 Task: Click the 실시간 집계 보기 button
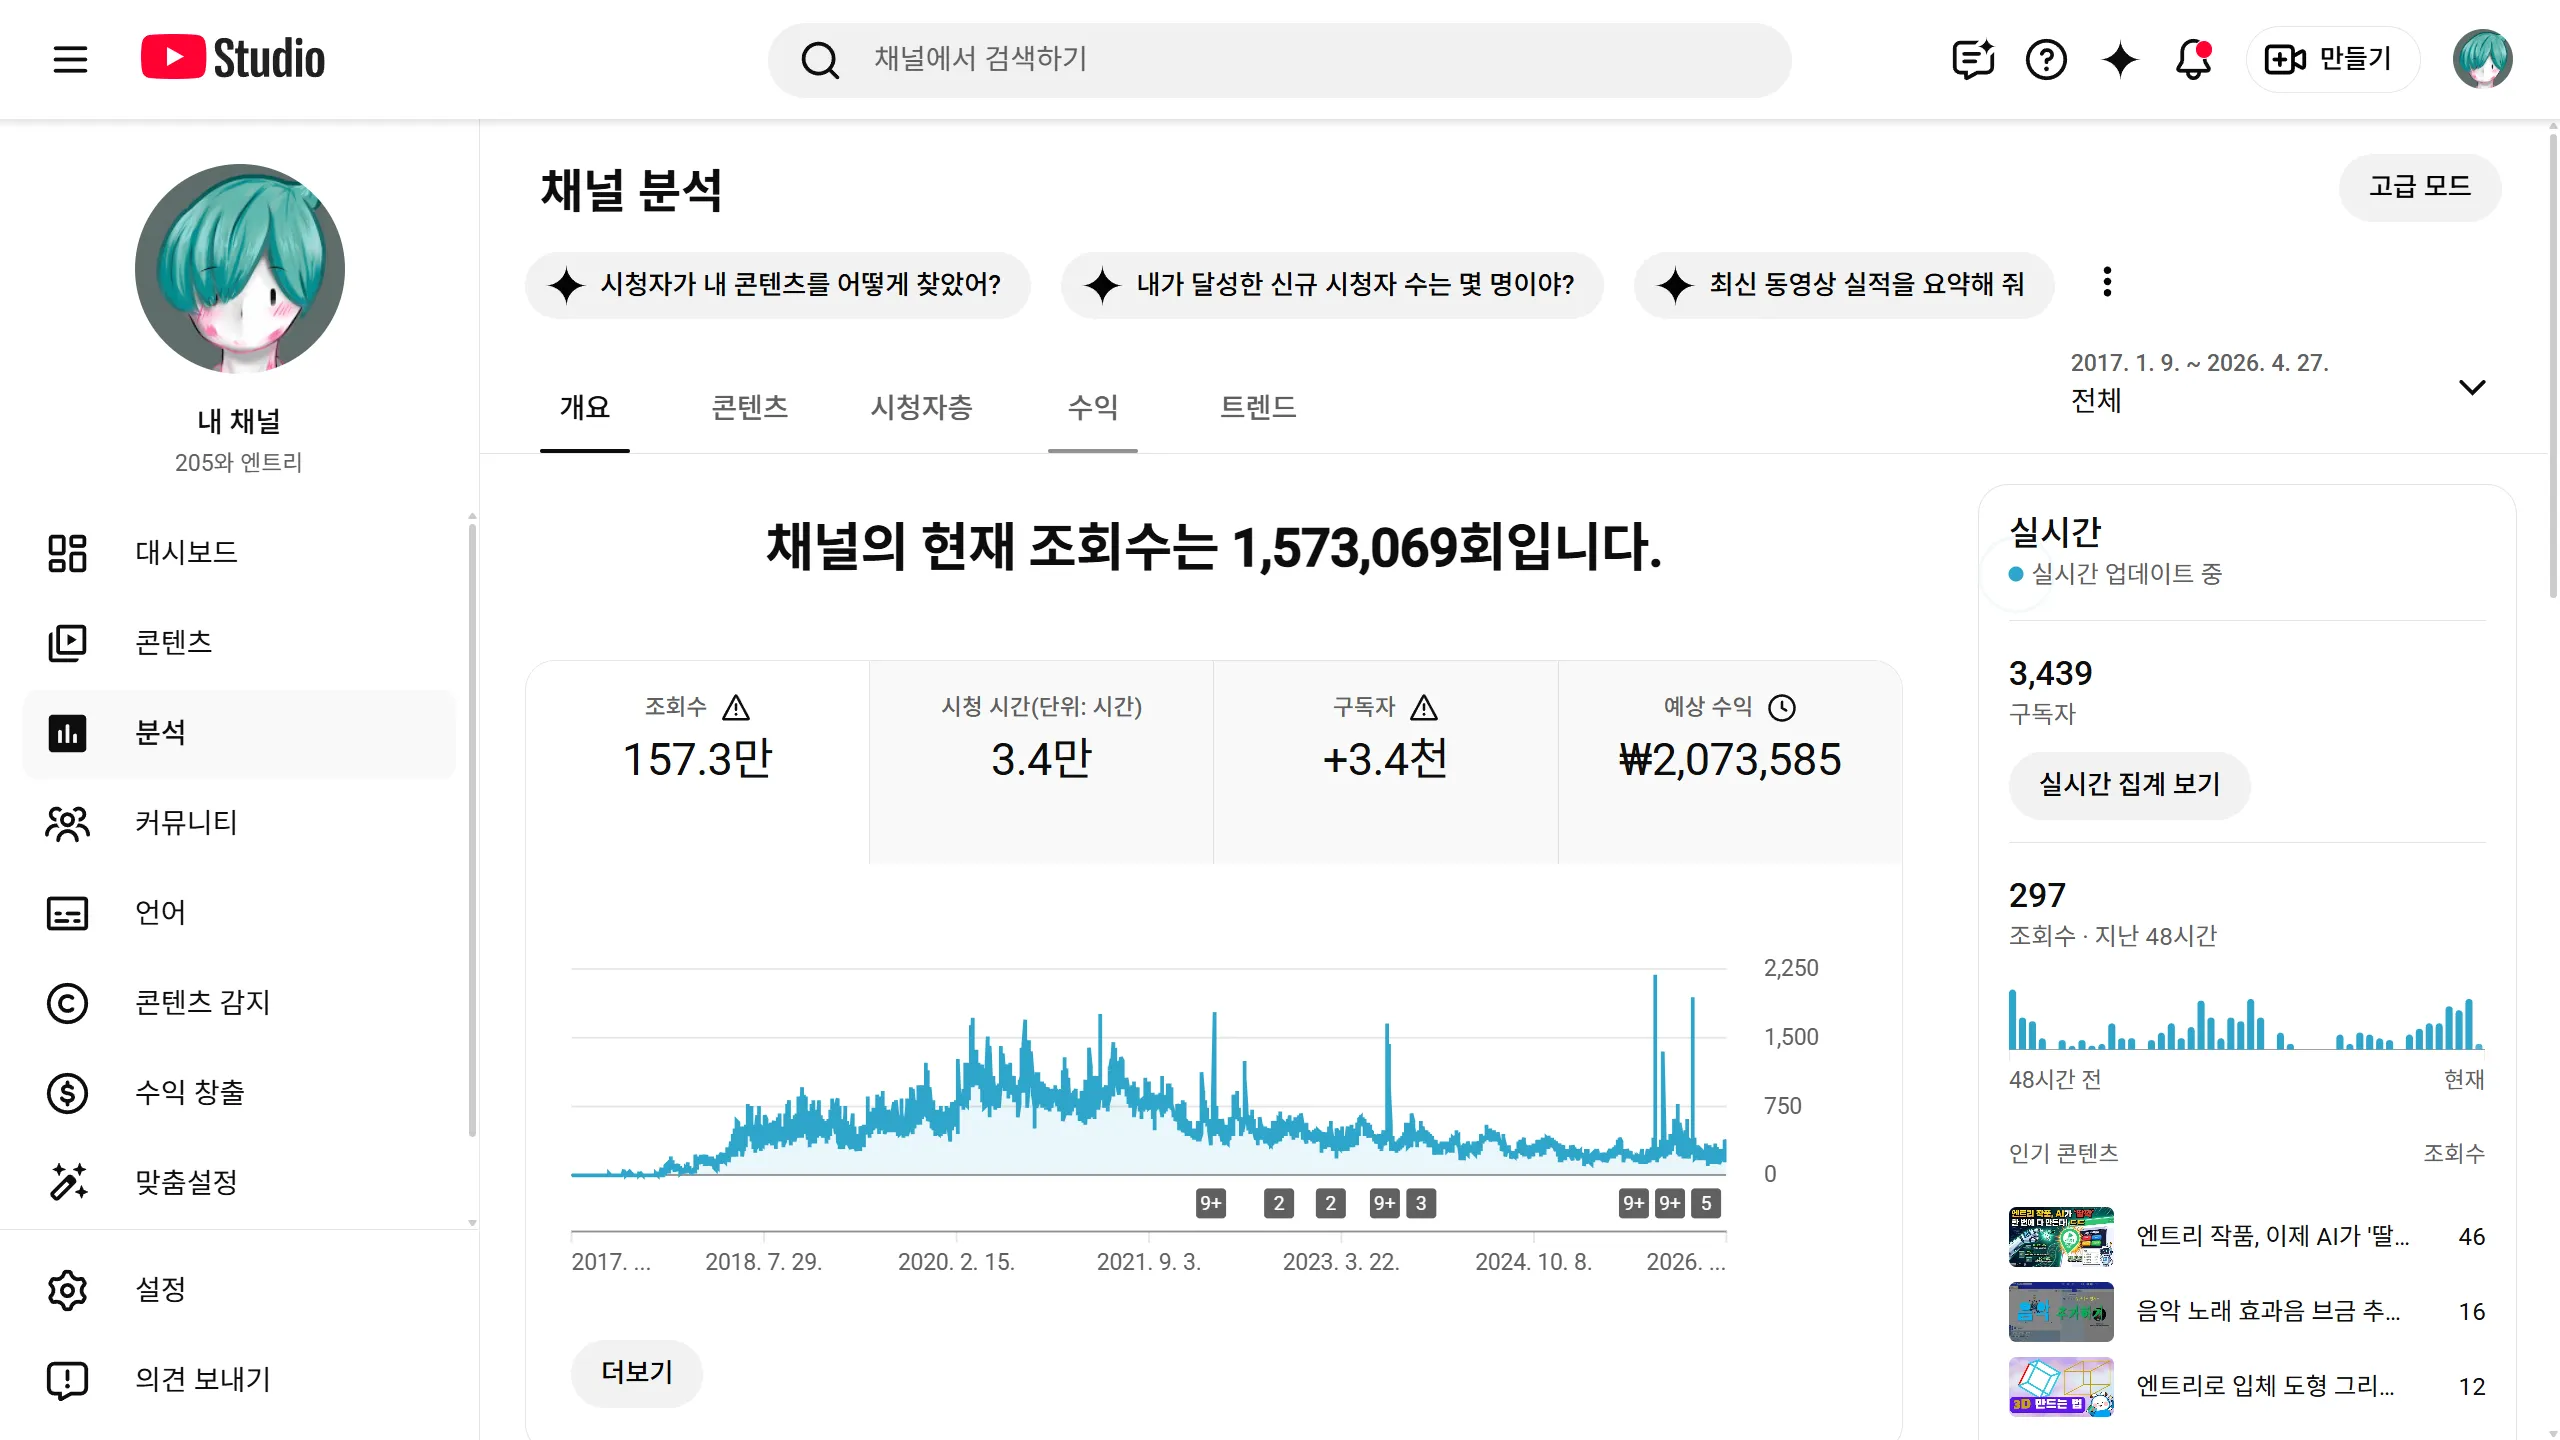tap(2130, 785)
